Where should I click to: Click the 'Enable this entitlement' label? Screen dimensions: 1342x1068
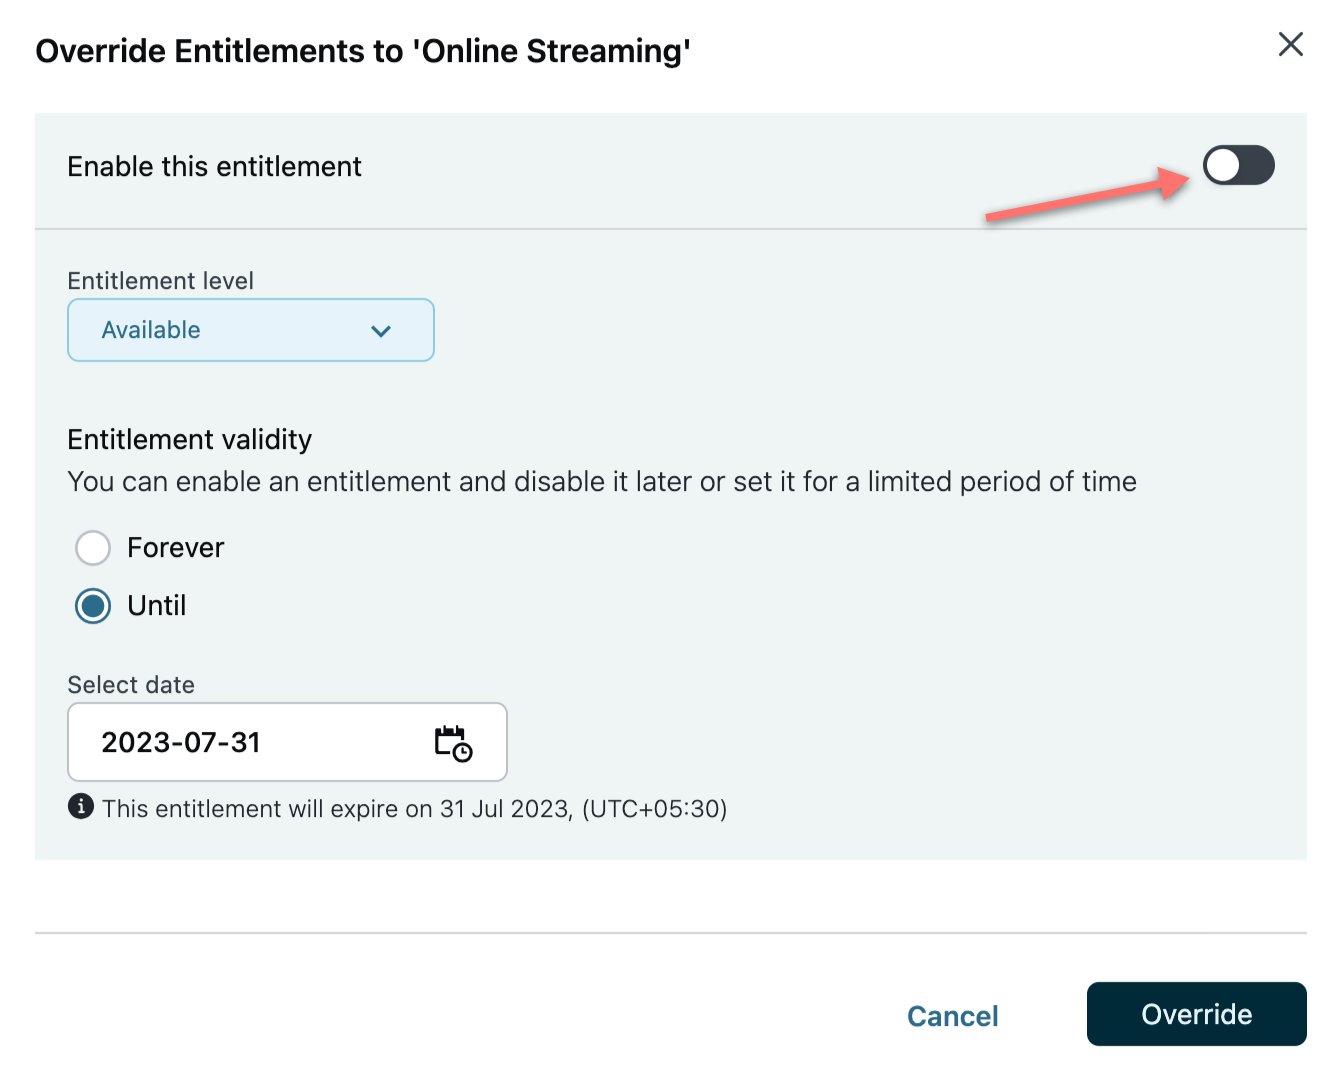point(214,167)
